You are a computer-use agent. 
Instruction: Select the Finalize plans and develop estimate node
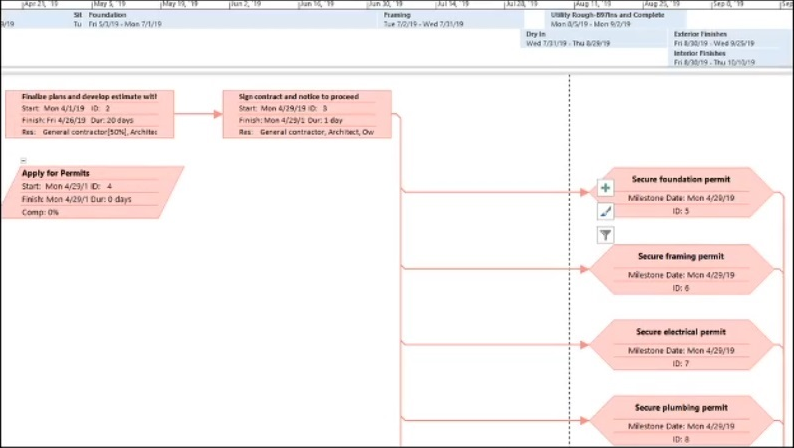pos(89,114)
